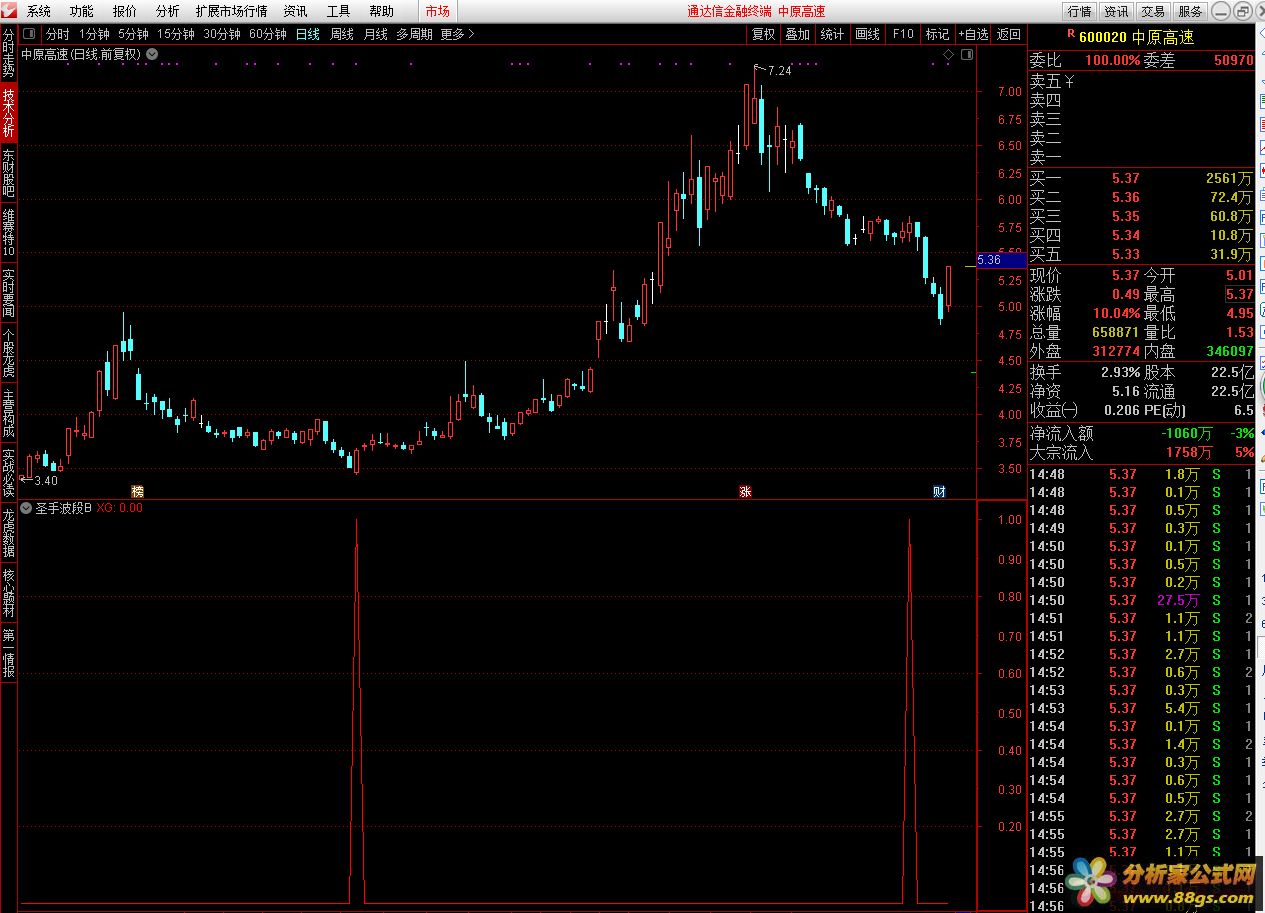The image size is (1265, 913).
Task: Open the 技术分析 sidebar tab
Action: tap(8, 113)
